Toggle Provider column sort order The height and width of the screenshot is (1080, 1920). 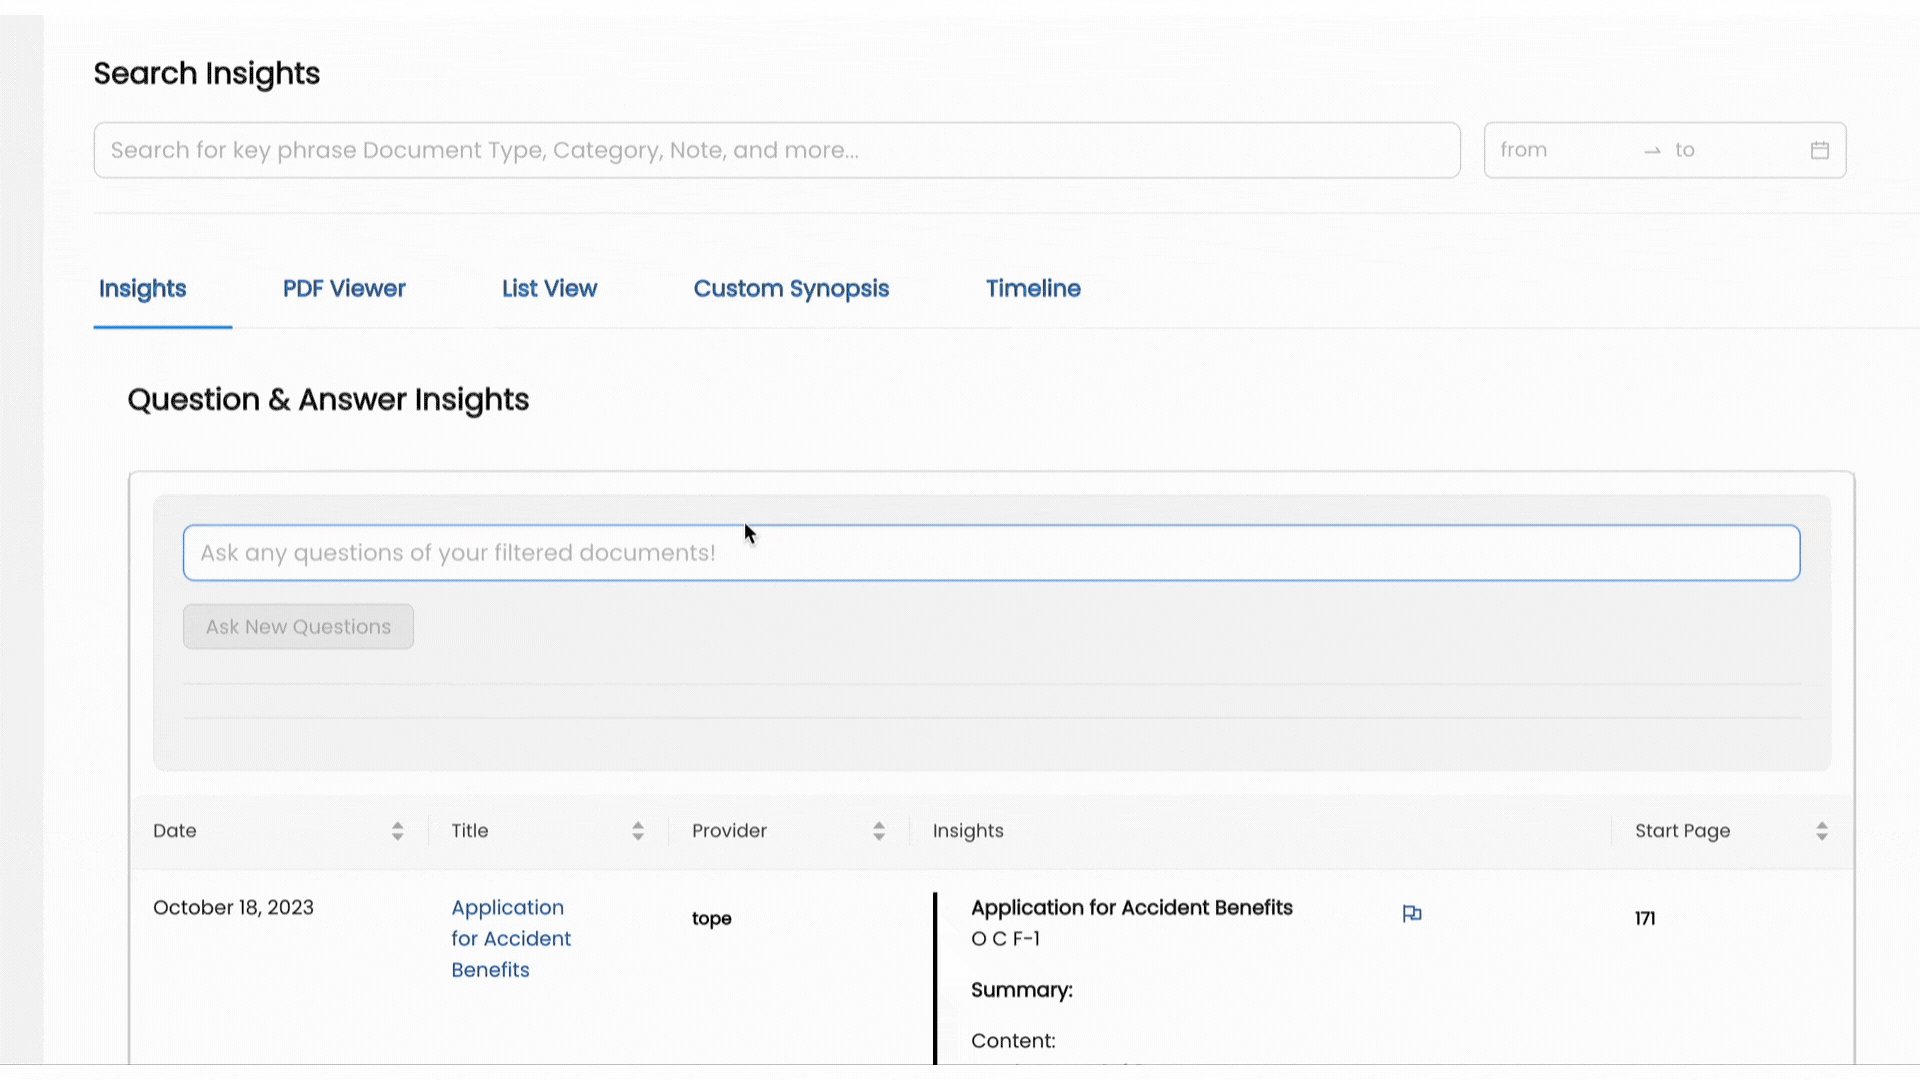click(879, 830)
